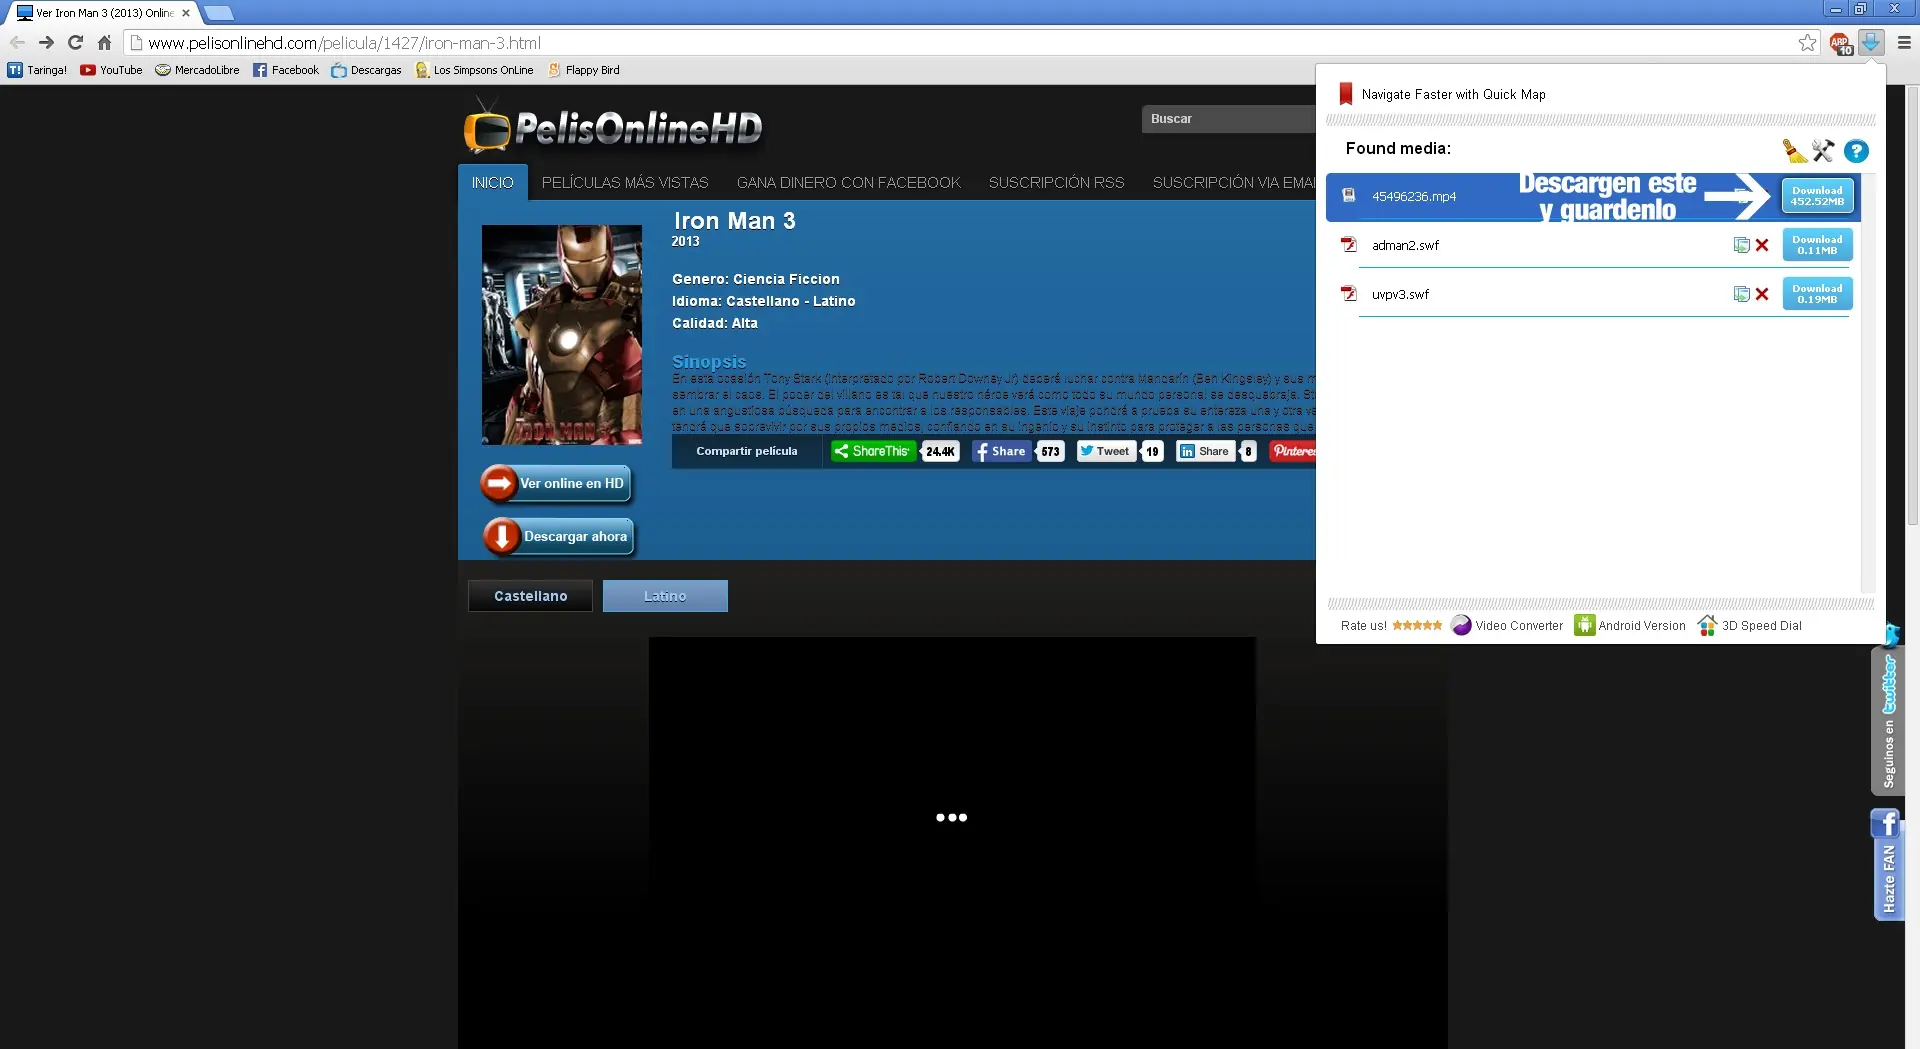Open SUSCRIPCIÓN RSS menu item
1920x1049 pixels.
(x=1057, y=182)
